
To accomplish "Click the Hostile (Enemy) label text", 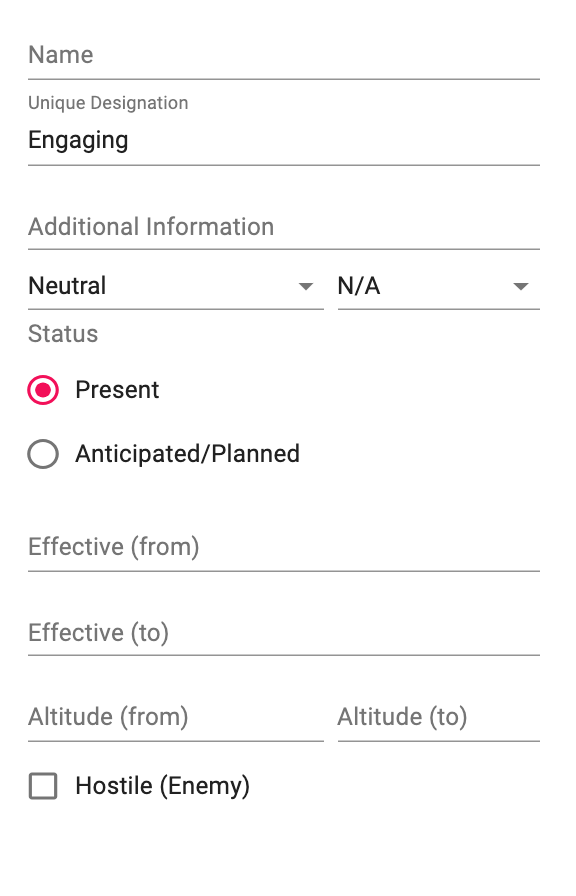I will [161, 786].
